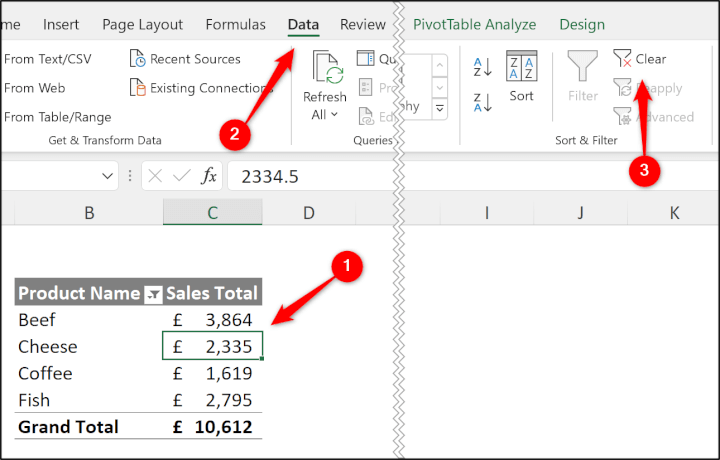Clear the filter using Clear
This screenshot has width=720, height=460.
tap(640, 59)
